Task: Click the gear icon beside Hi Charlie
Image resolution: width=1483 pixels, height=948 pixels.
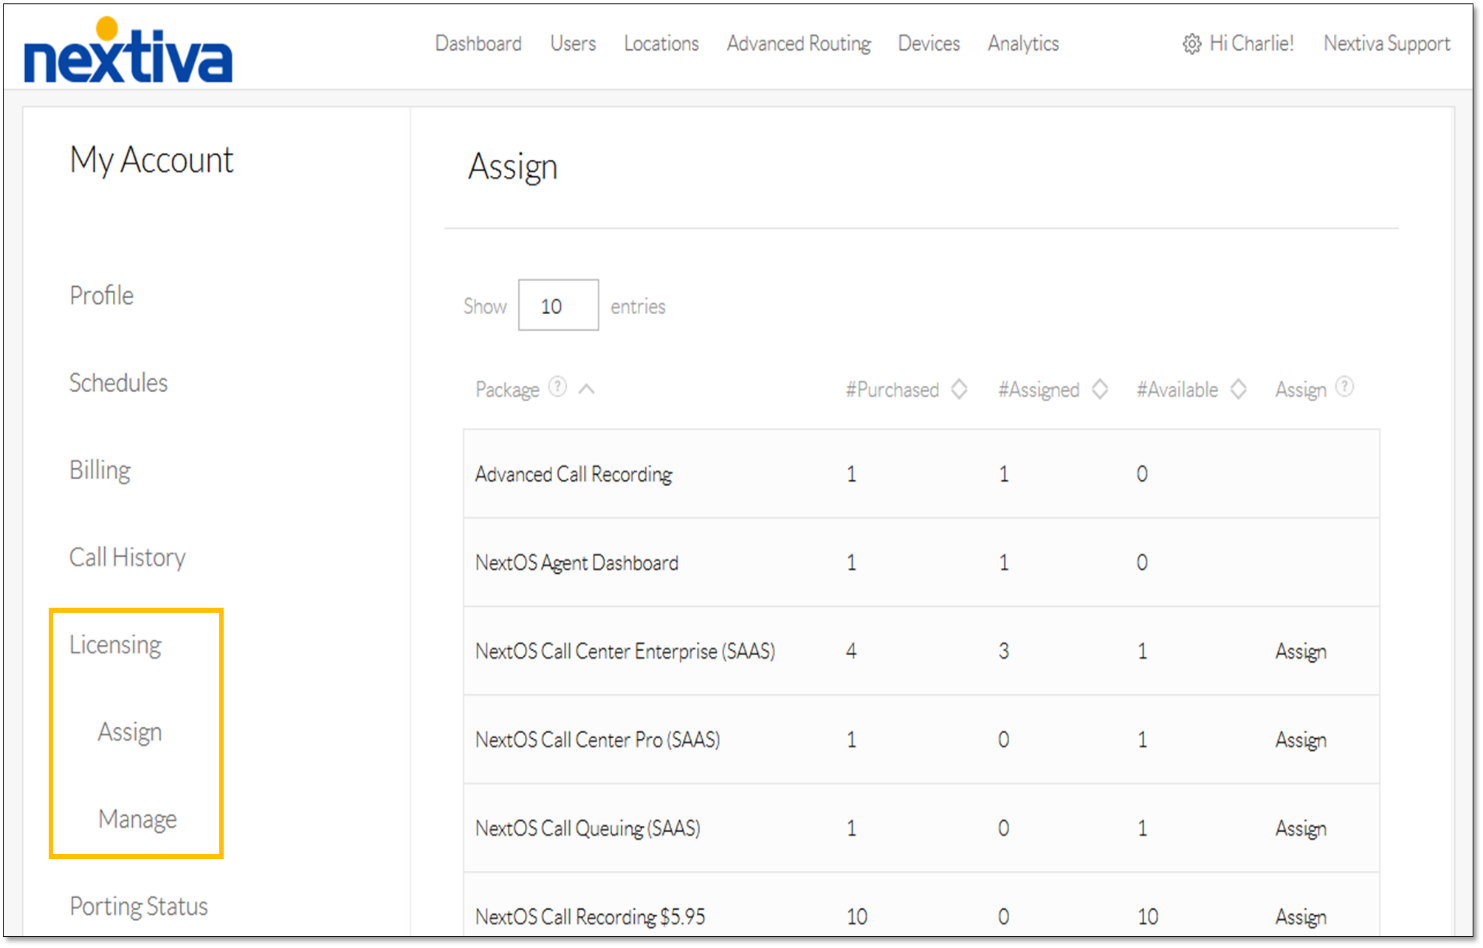Action: pyautogui.click(x=1191, y=44)
